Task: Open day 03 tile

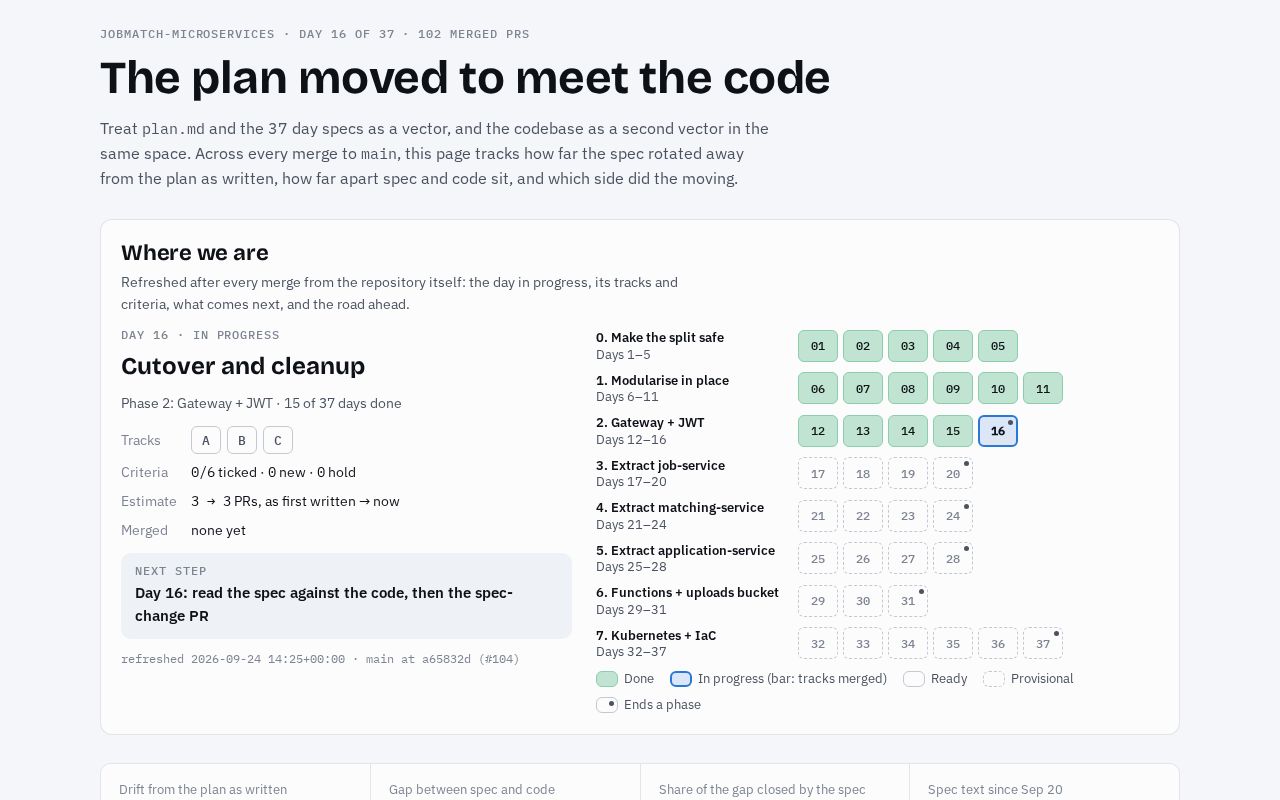Action: pyautogui.click(x=908, y=346)
